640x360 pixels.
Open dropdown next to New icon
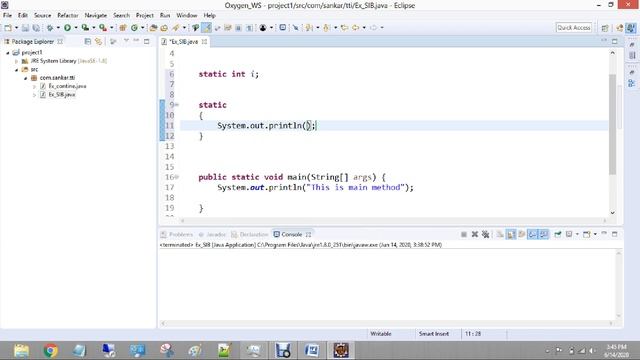16,28
